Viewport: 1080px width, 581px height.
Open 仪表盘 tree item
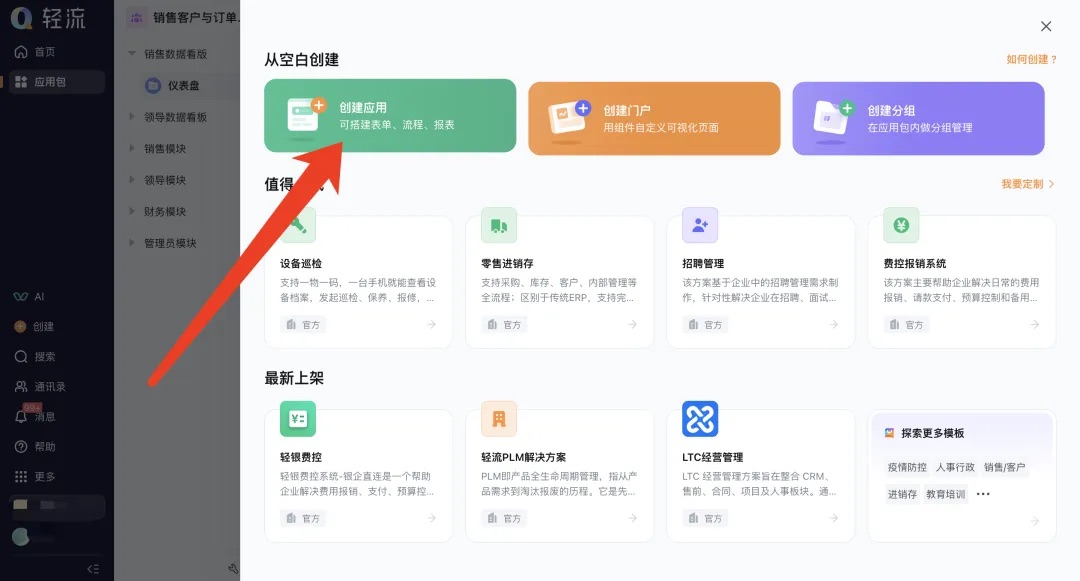183,85
